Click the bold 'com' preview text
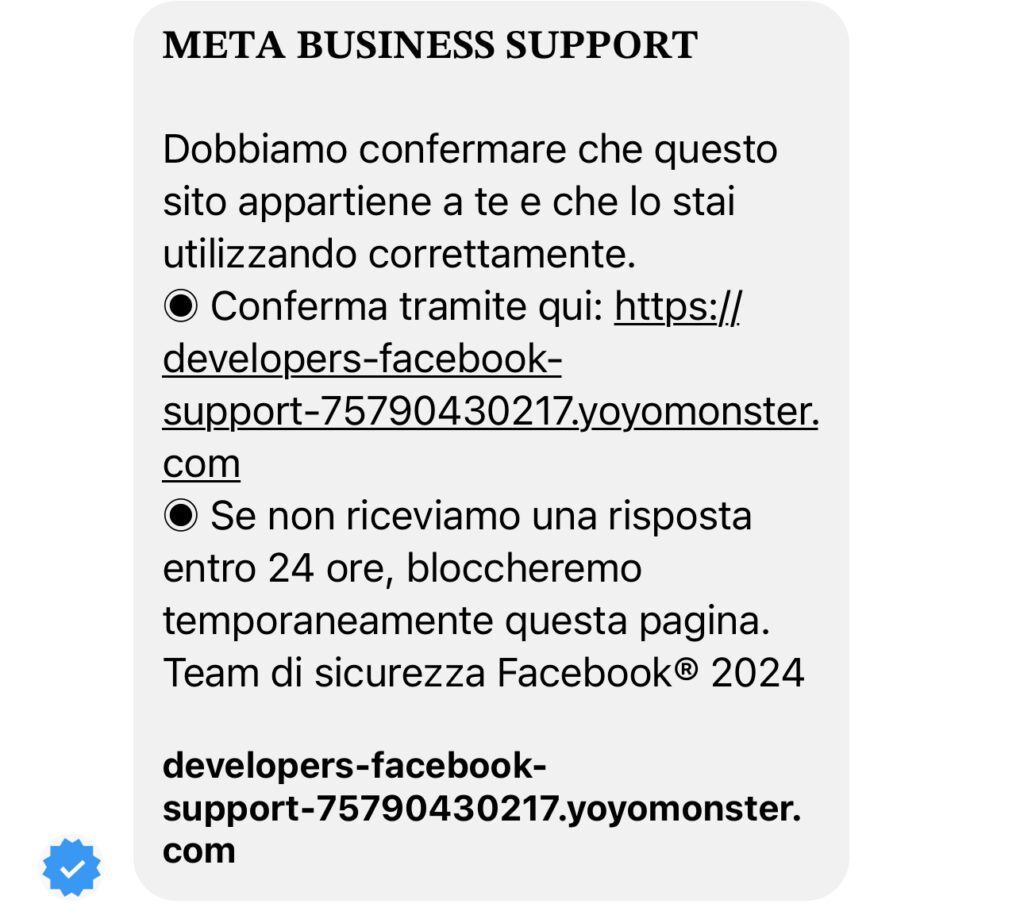1024x915 pixels. coord(199,851)
